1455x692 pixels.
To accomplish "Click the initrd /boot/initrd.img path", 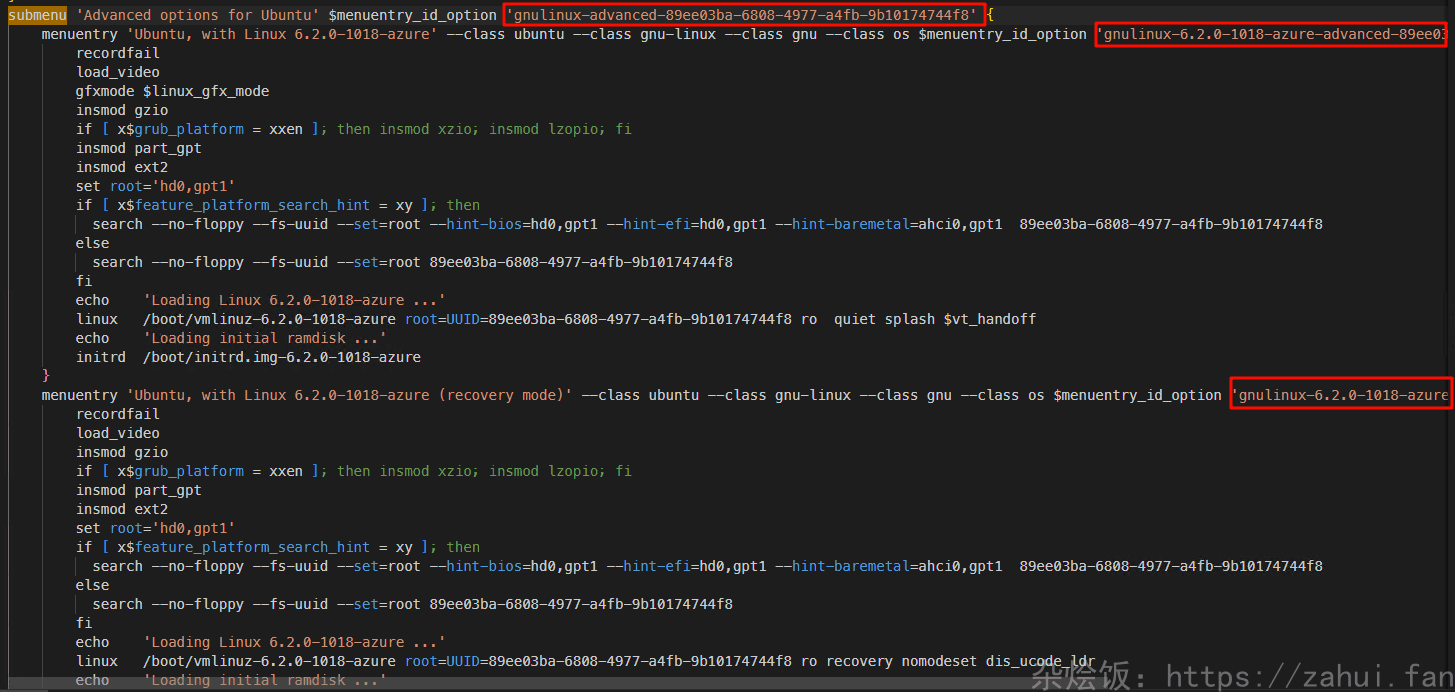I will (281, 357).
